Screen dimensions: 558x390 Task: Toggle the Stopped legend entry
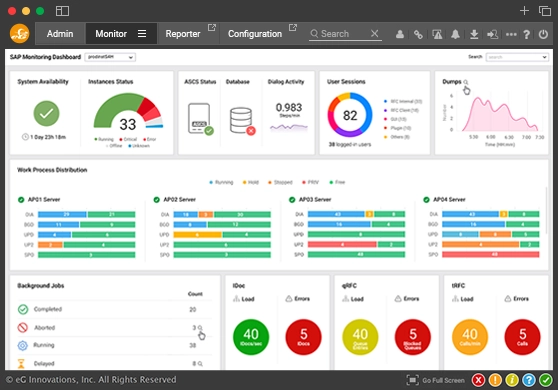pyautogui.click(x=280, y=182)
